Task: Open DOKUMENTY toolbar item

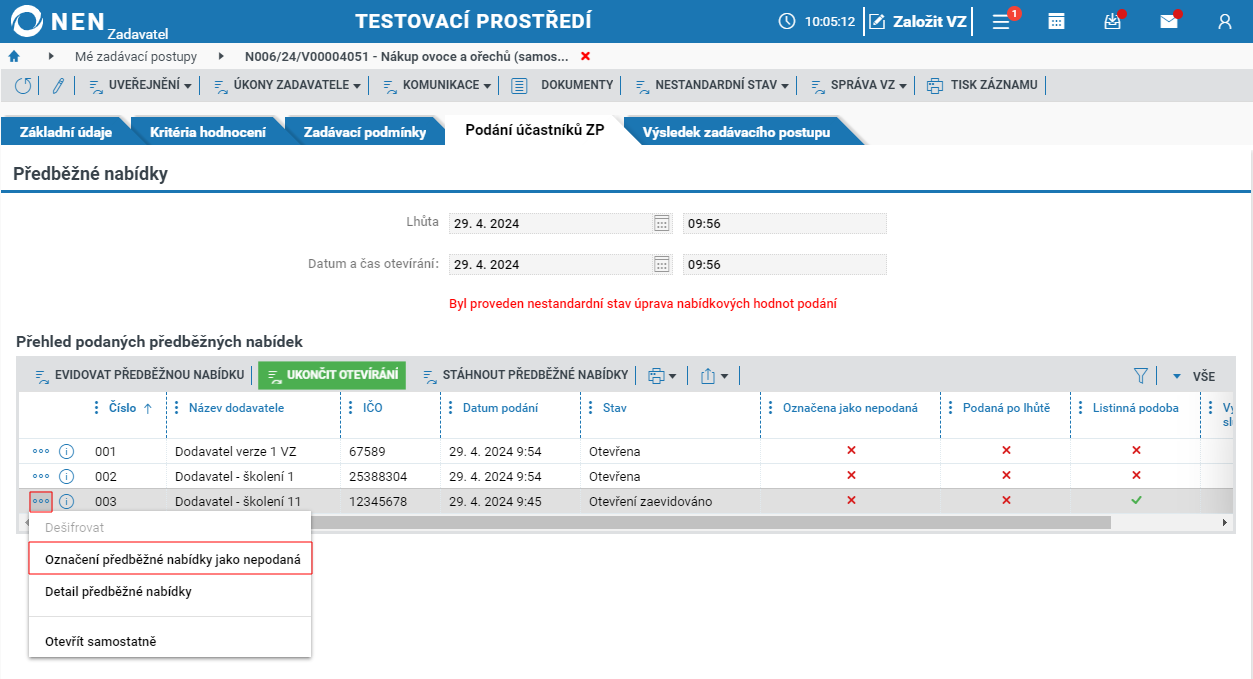Action: coord(562,86)
